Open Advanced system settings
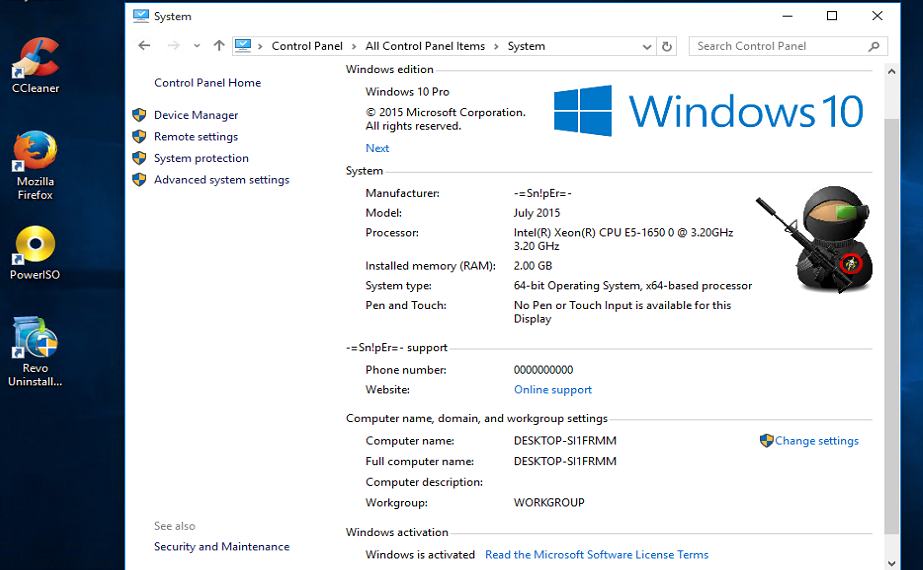The image size is (923, 570). 222,180
